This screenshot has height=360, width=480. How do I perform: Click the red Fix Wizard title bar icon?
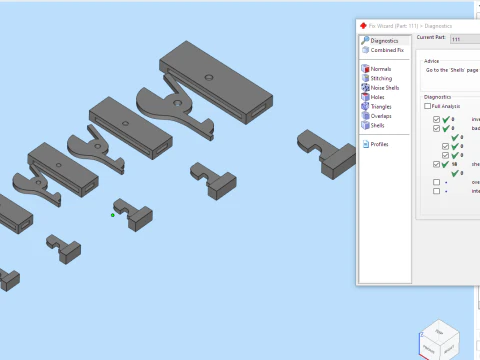click(x=363, y=26)
